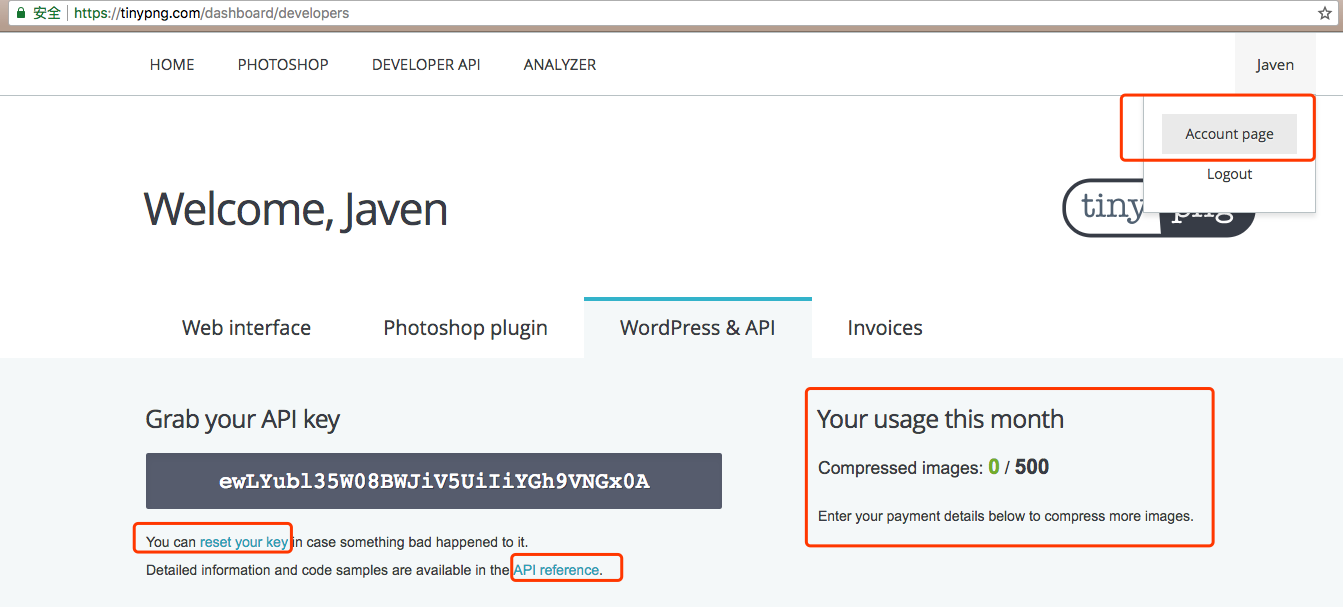Screen dimensions: 1343x607
Task: Open the API reference link
Action: (557, 570)
